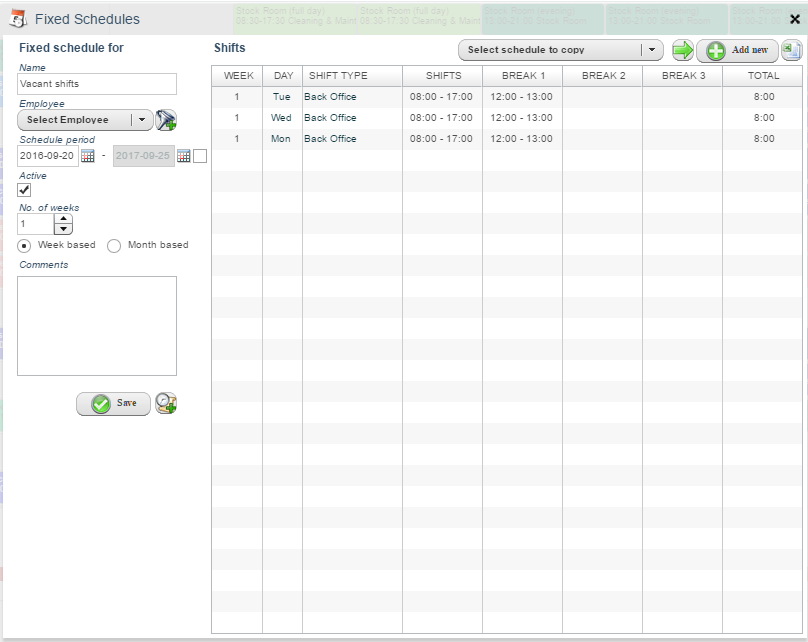
Task: Open the Select schedule to copy dropdown
Action: click(561, 50)
